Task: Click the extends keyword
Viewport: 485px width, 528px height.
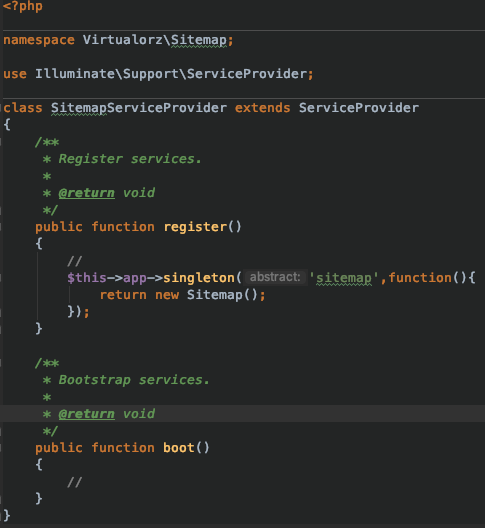Action: pyautogui.click(x=263, y=108)
